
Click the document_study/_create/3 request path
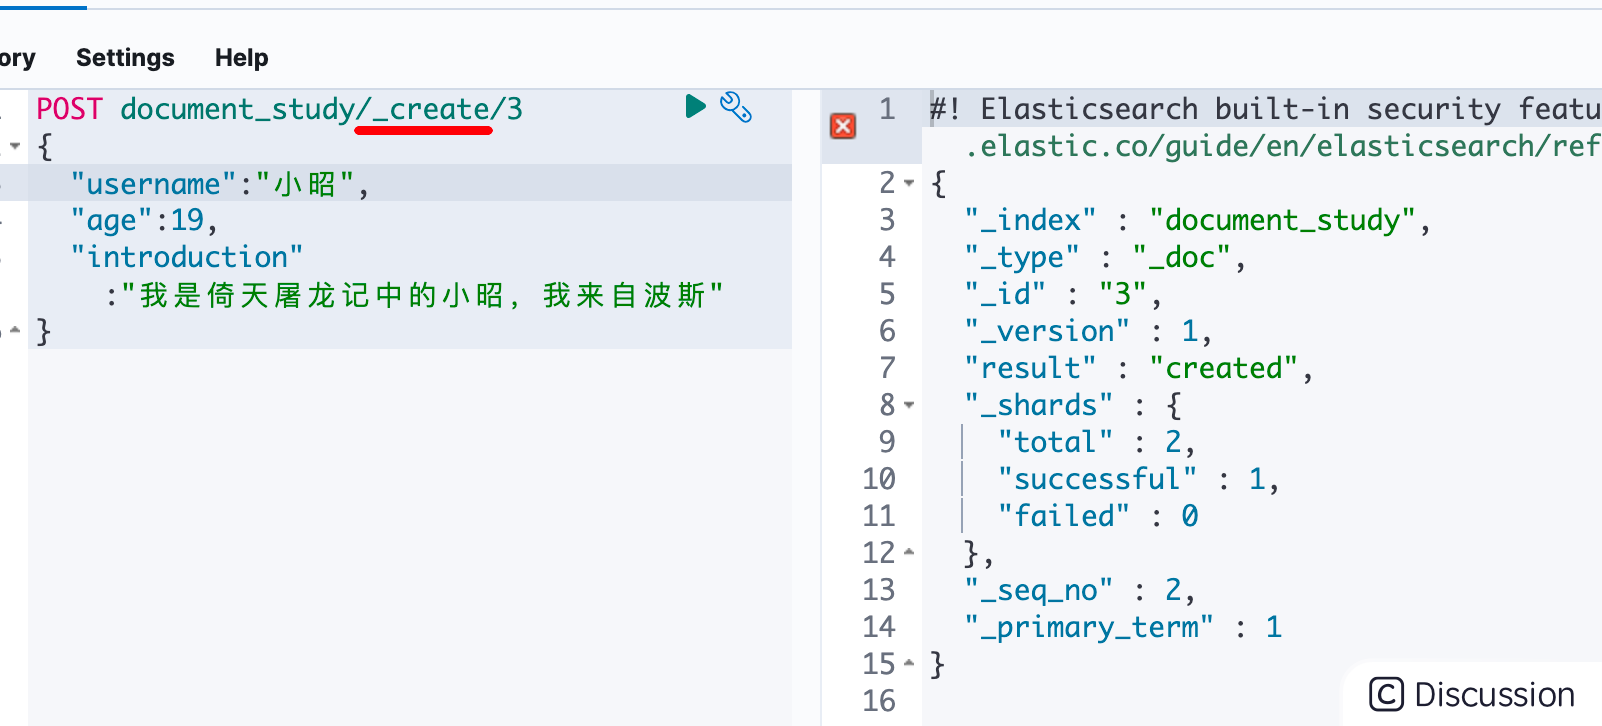321,109
